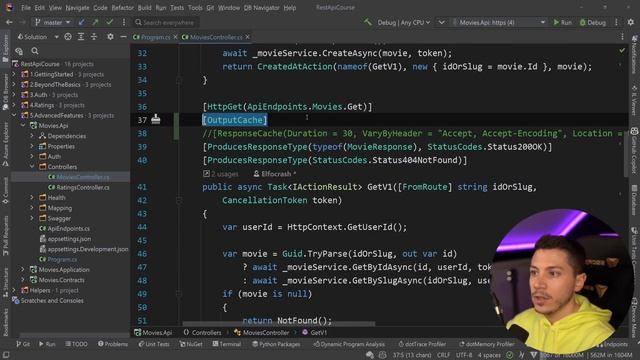Click the Search everywhere field
Image resolution: width=640 pixels, height=360 pixels.
pyautogui.click(x=168, y=22)
